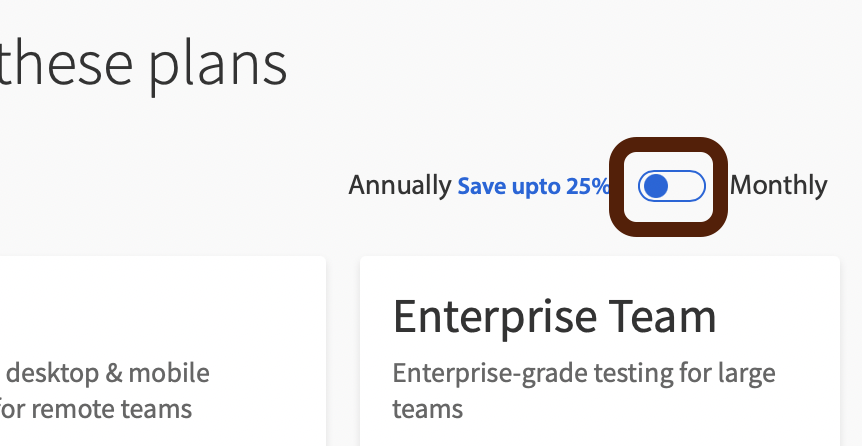Viewport: 862px width, 446px height.
Task: Click the word "plans" in the heading
Action: click(219, 62)
